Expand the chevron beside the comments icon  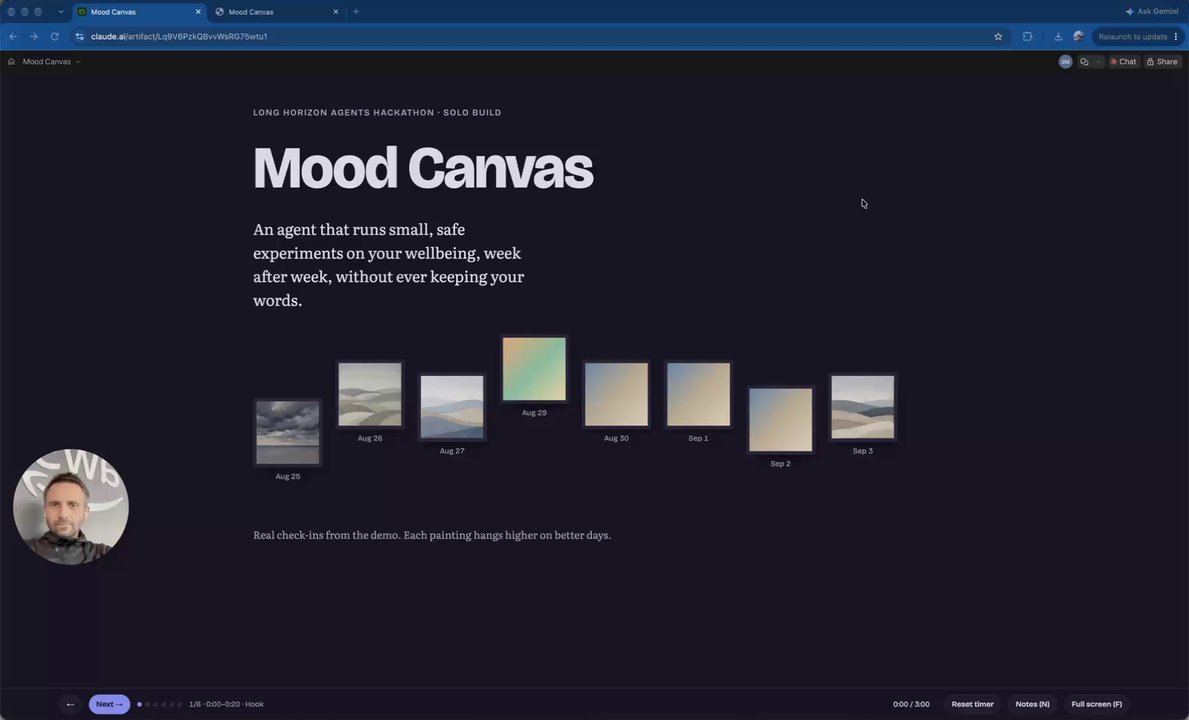[1097, 61]
